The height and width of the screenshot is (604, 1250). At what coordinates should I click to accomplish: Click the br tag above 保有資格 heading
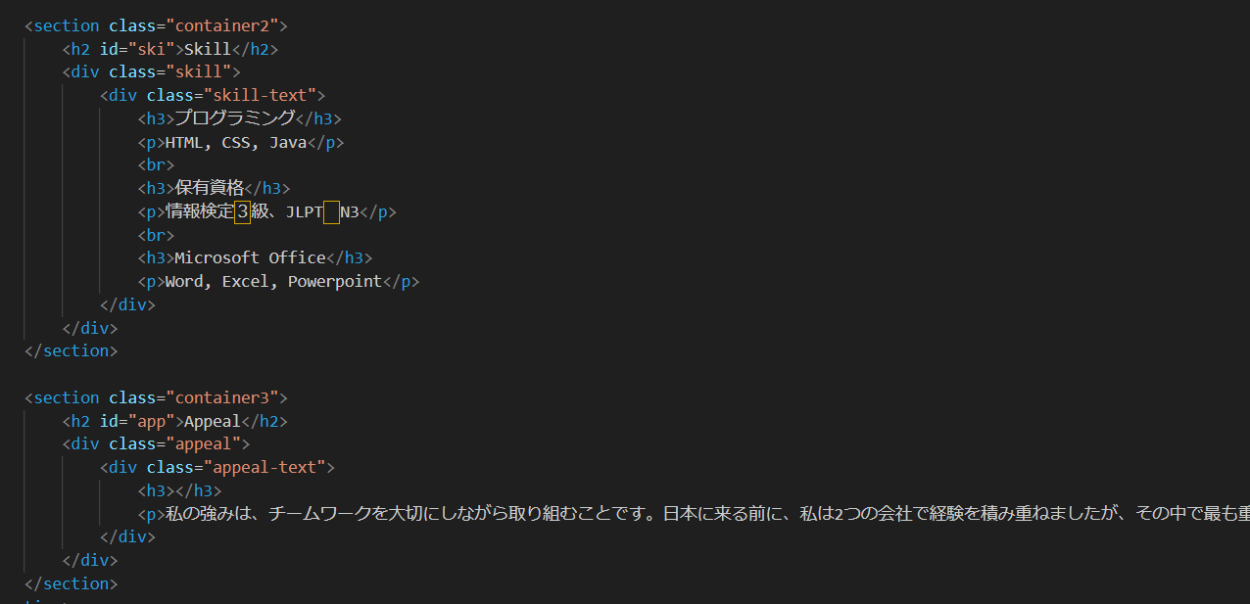click(156, 166)
